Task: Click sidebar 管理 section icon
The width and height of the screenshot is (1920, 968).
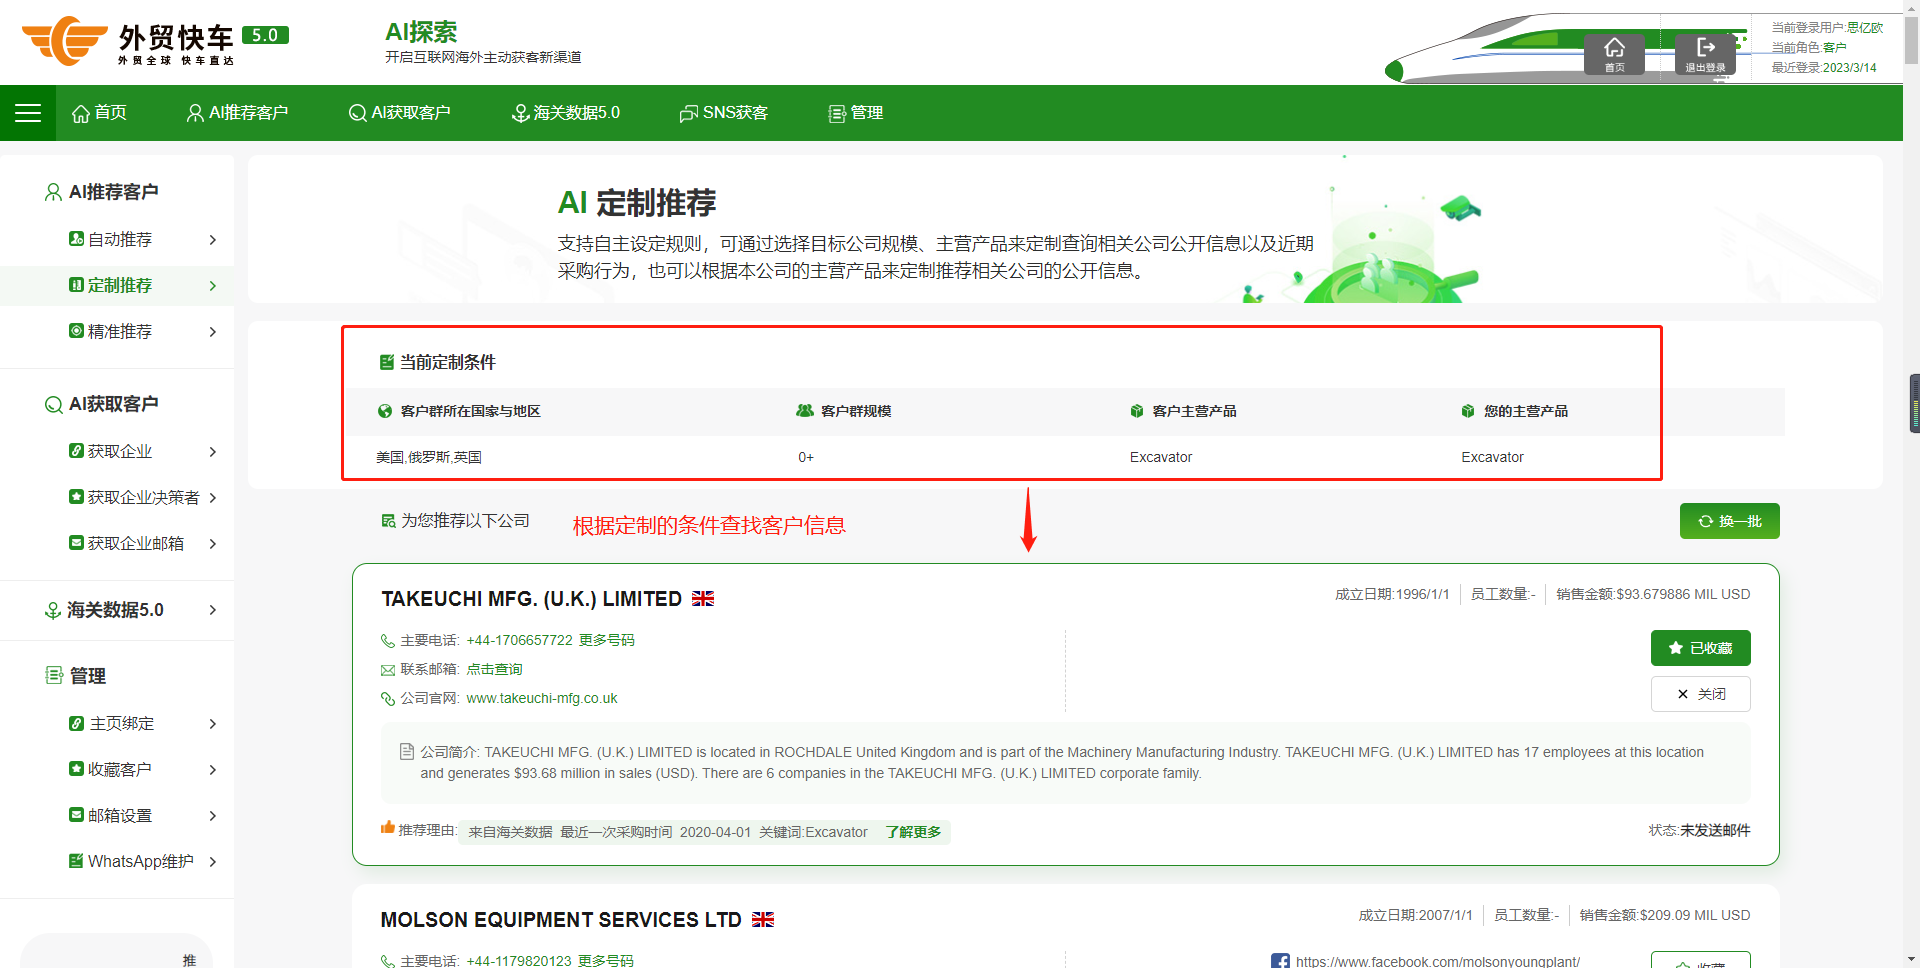Action: (54, 676)
